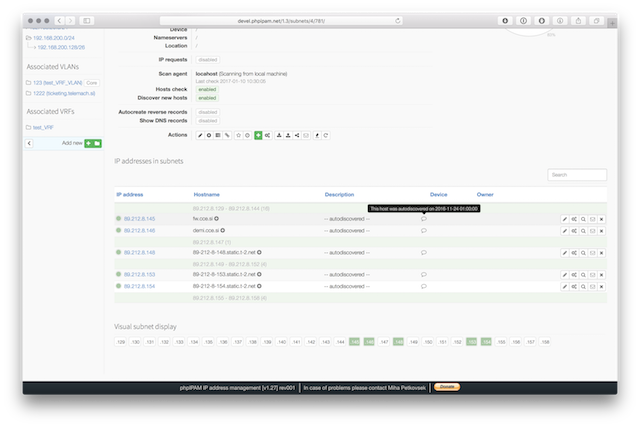Image resolution: width=640 pixels, height=427 pixels.
Task: Click the green plus icon beside Add new
Action: click(x=88, y=143)
